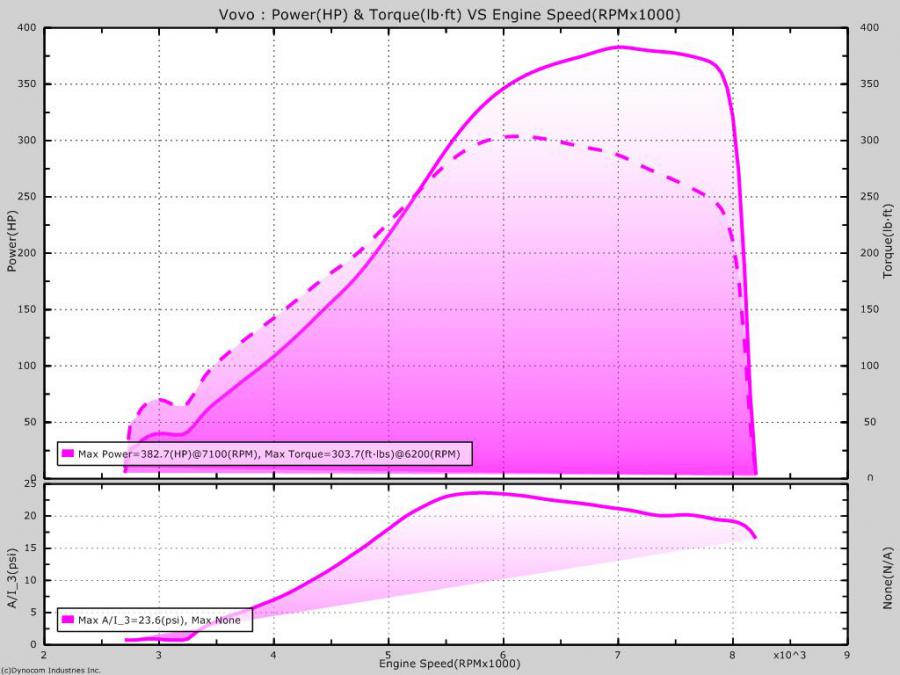
Task: Click the (c)Dynocom Industries Inc. copyright text
Action: 52,670
